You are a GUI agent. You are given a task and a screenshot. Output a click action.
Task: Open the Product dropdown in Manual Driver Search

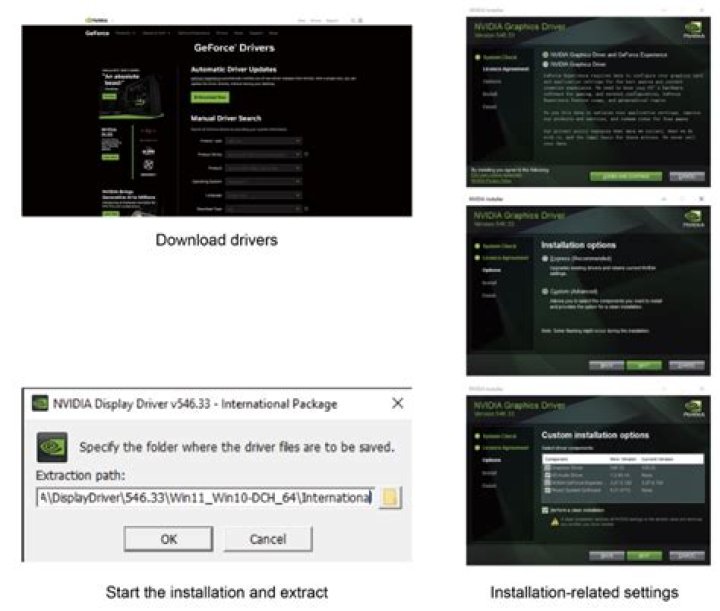264,168
